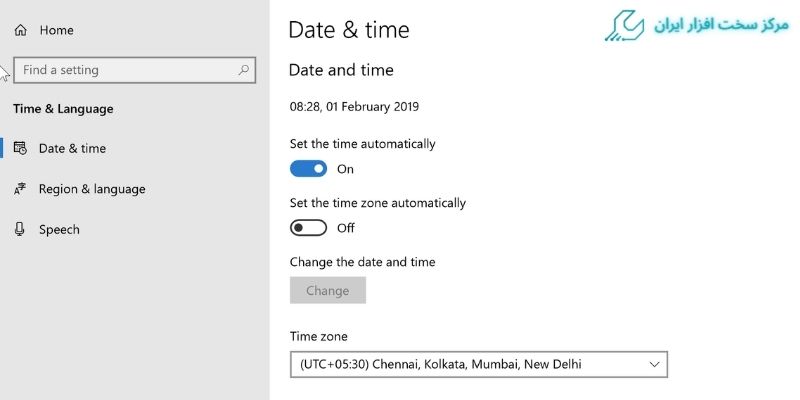Click the Persian watermark text
800x400 pixels.
click(x=721, y=25)
